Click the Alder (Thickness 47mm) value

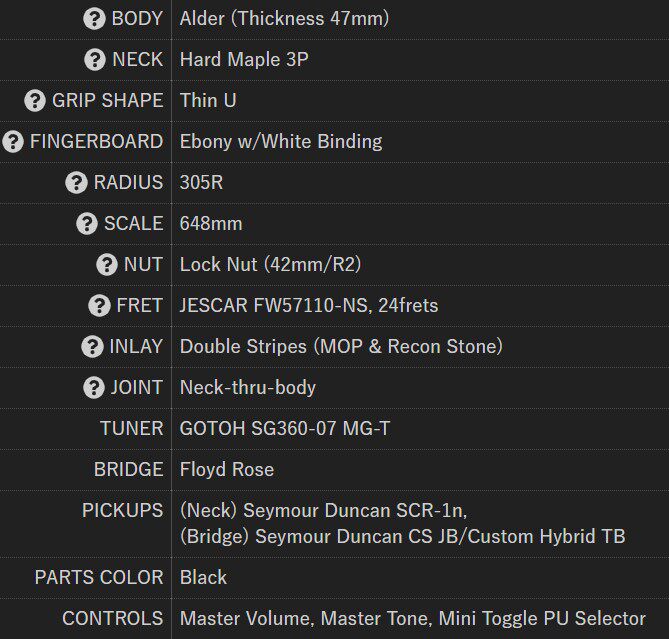pos(284,19)
